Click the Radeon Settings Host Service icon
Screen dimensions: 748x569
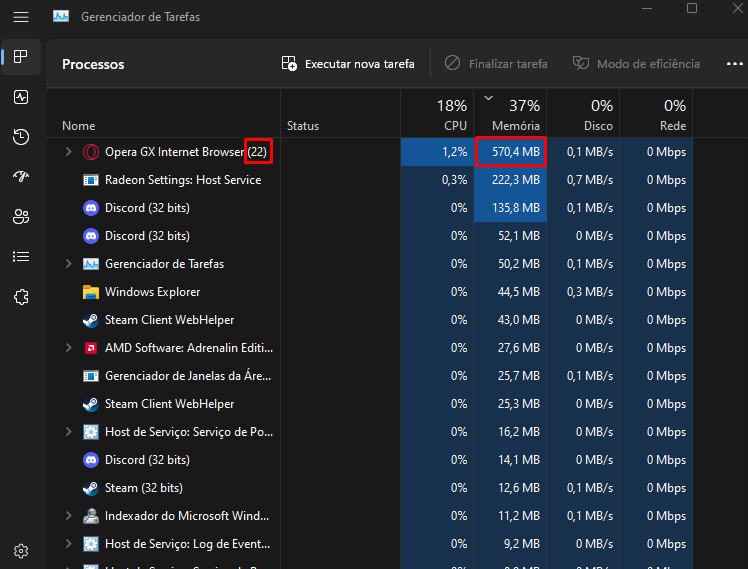91,180
